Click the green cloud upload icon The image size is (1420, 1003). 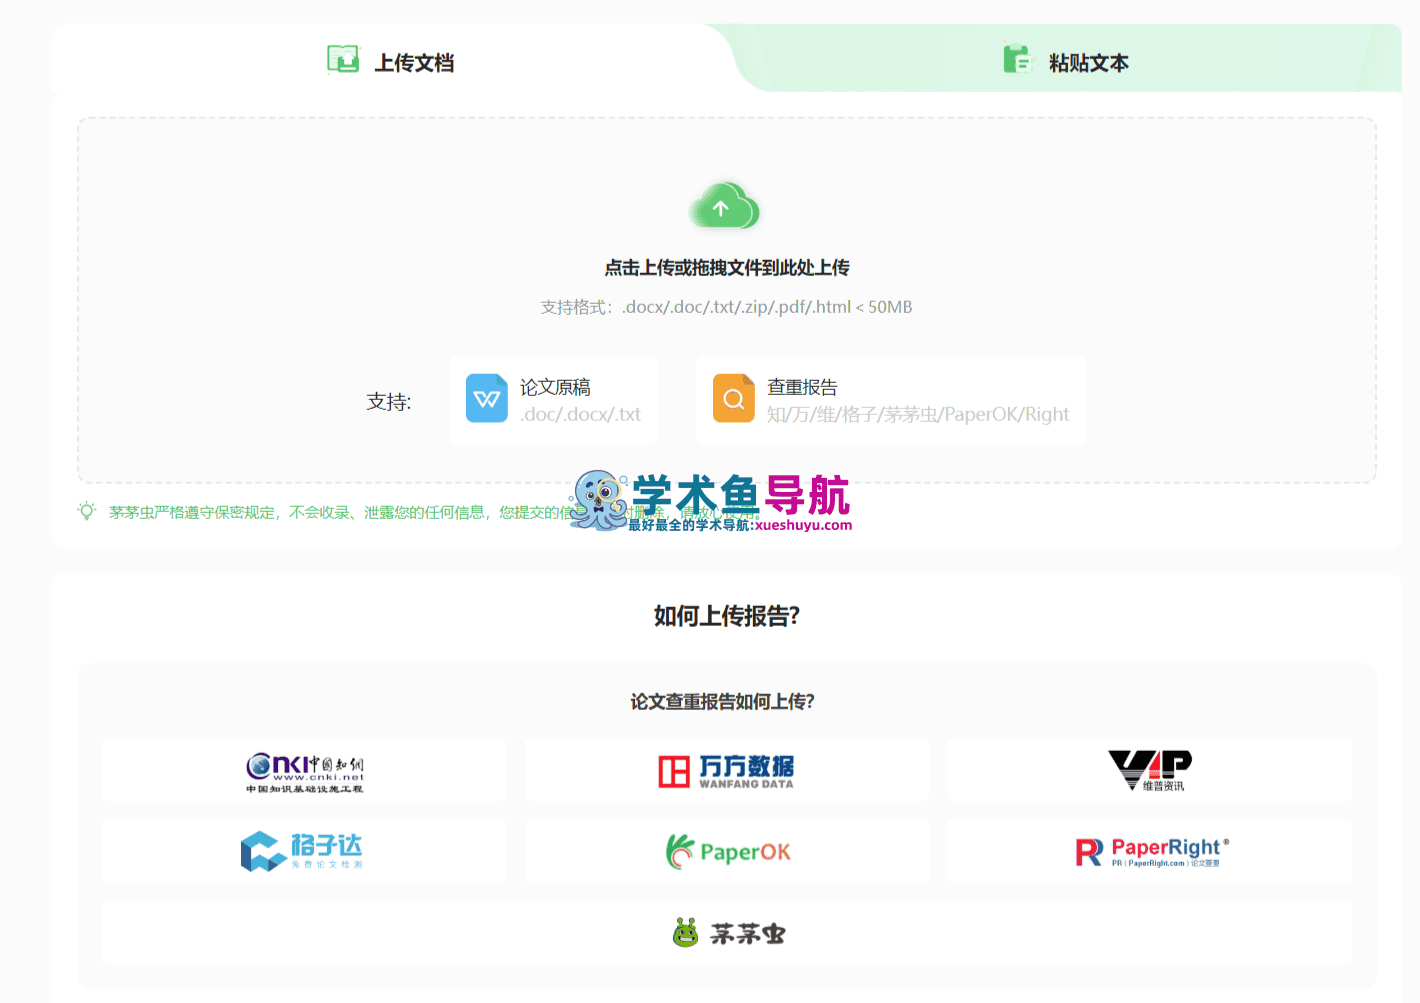tap(724, 206)
